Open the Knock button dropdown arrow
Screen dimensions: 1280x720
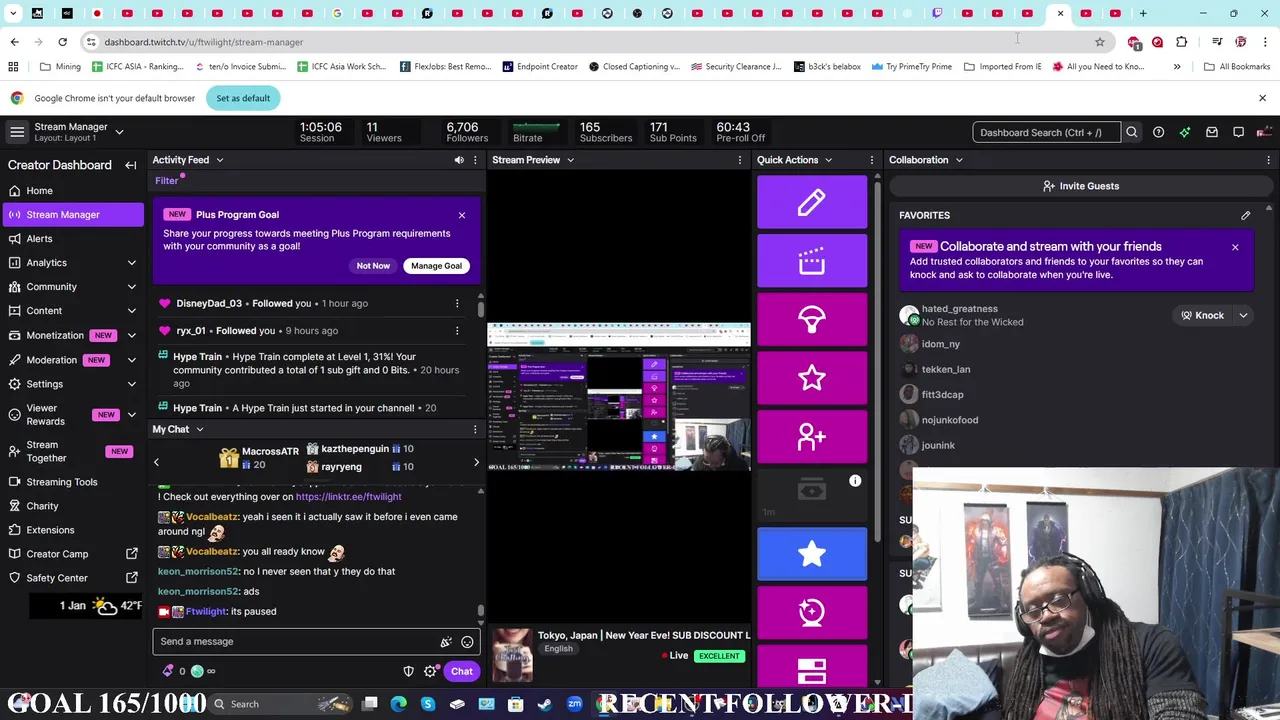click(1243, 315)
